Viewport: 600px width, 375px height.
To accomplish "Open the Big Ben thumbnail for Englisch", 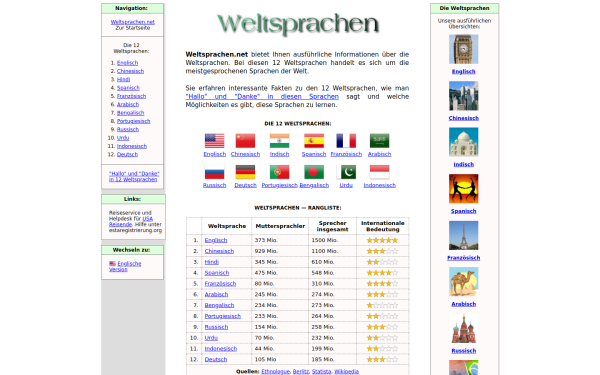I will tap(463, 49).
